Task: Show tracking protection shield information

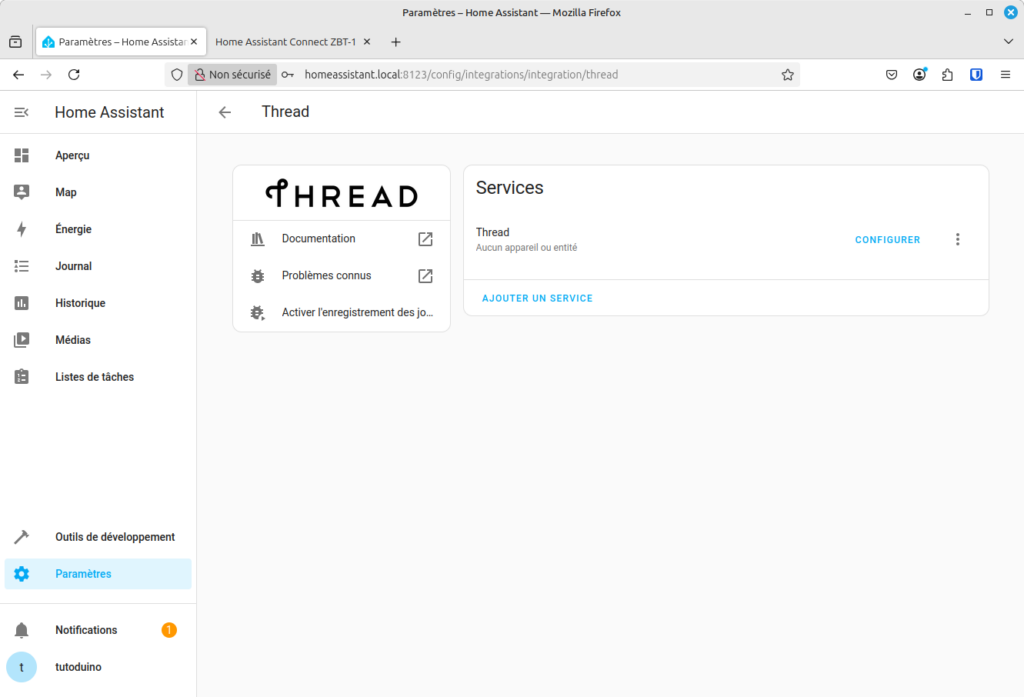Action: coord(176,74)
